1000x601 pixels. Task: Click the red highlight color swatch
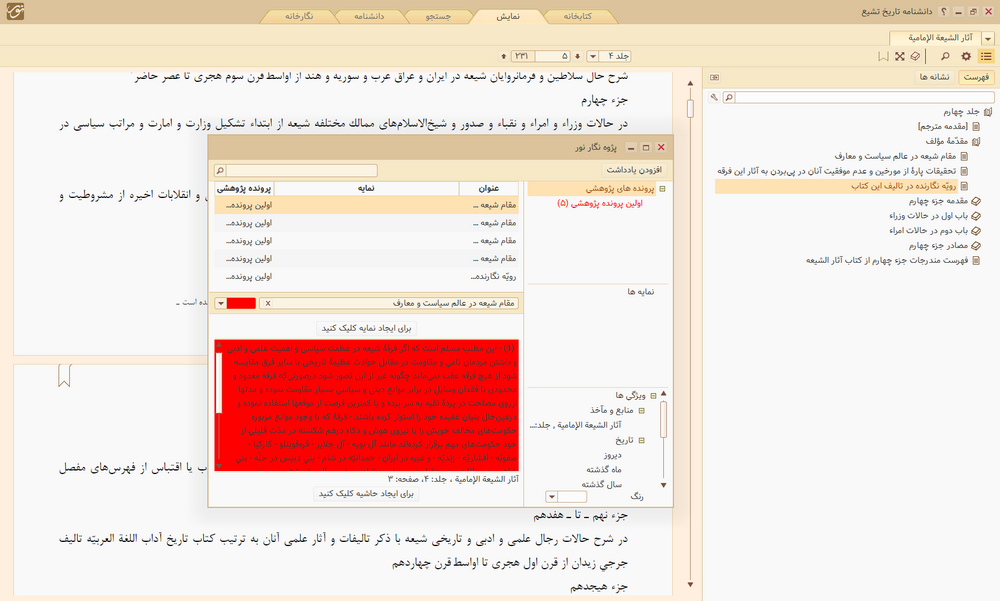[241, 303]
